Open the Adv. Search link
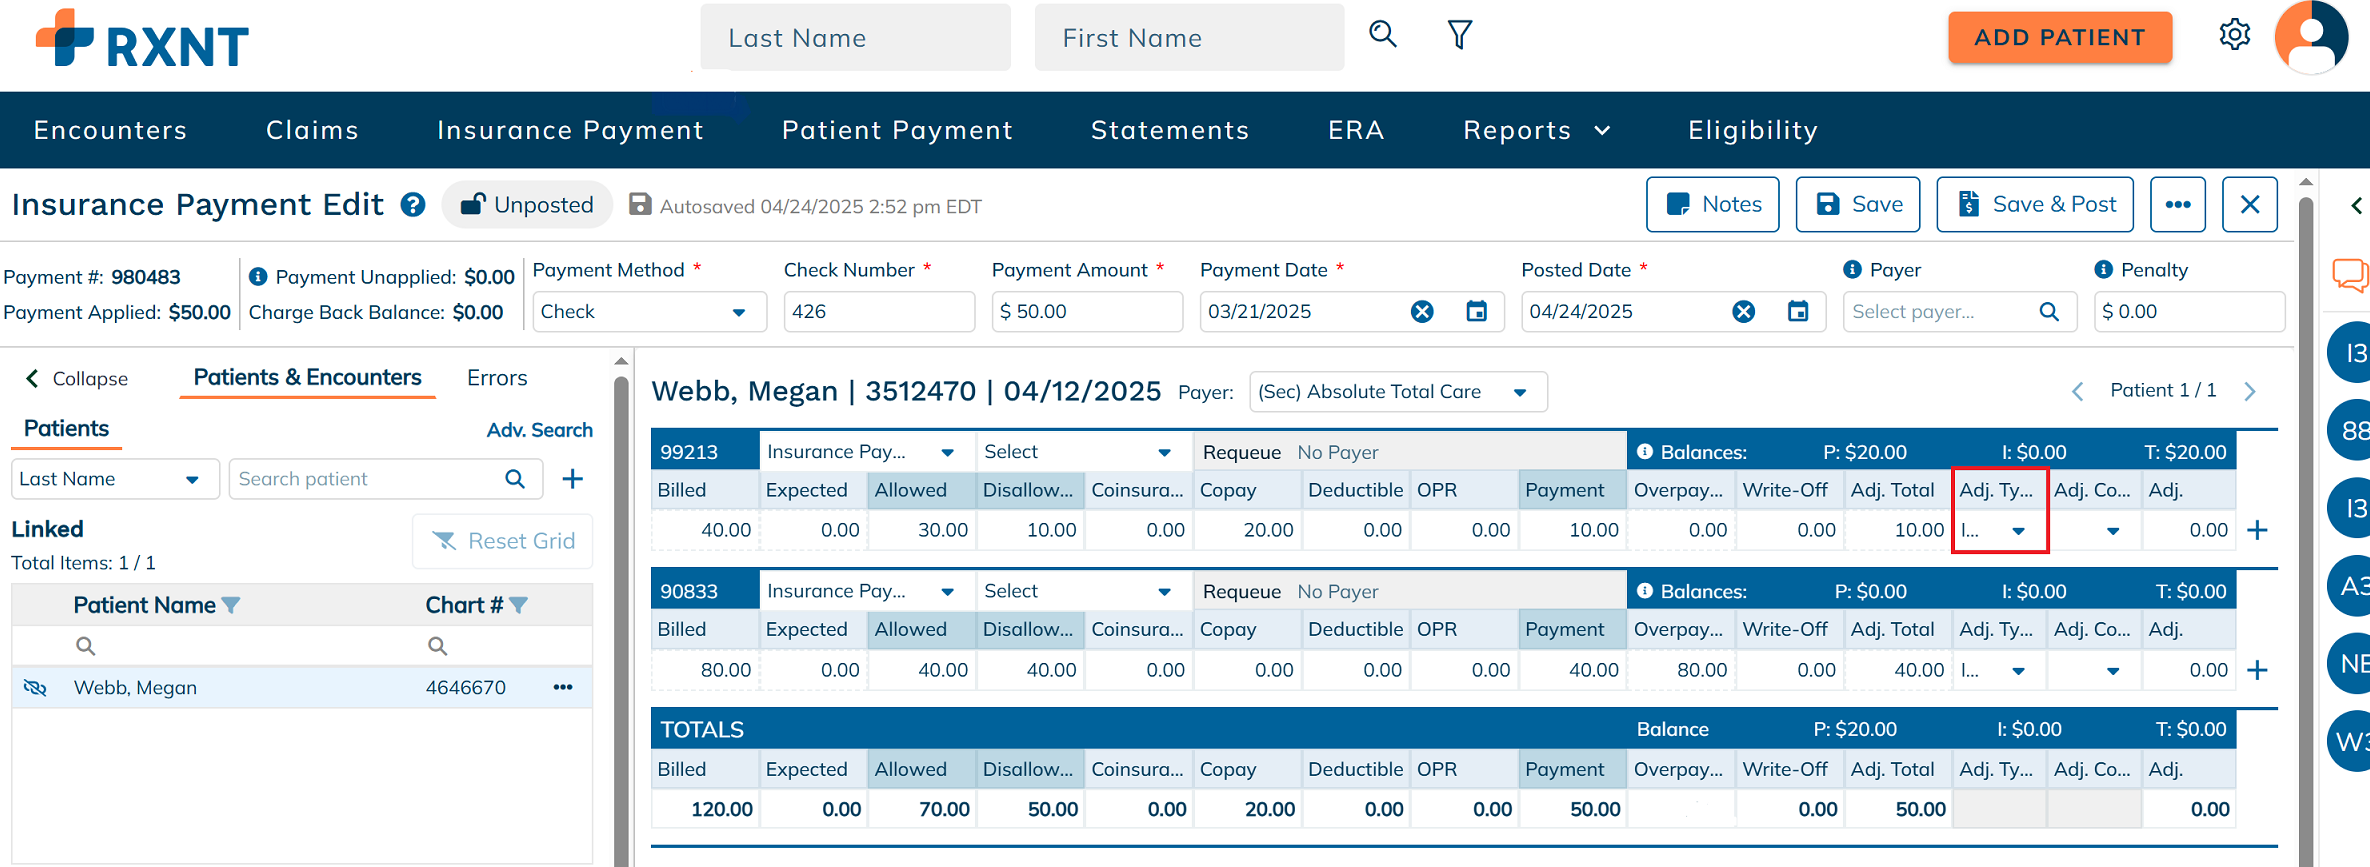The height and width of the screenshot is (867, 2370). click(x=539, y=430)
